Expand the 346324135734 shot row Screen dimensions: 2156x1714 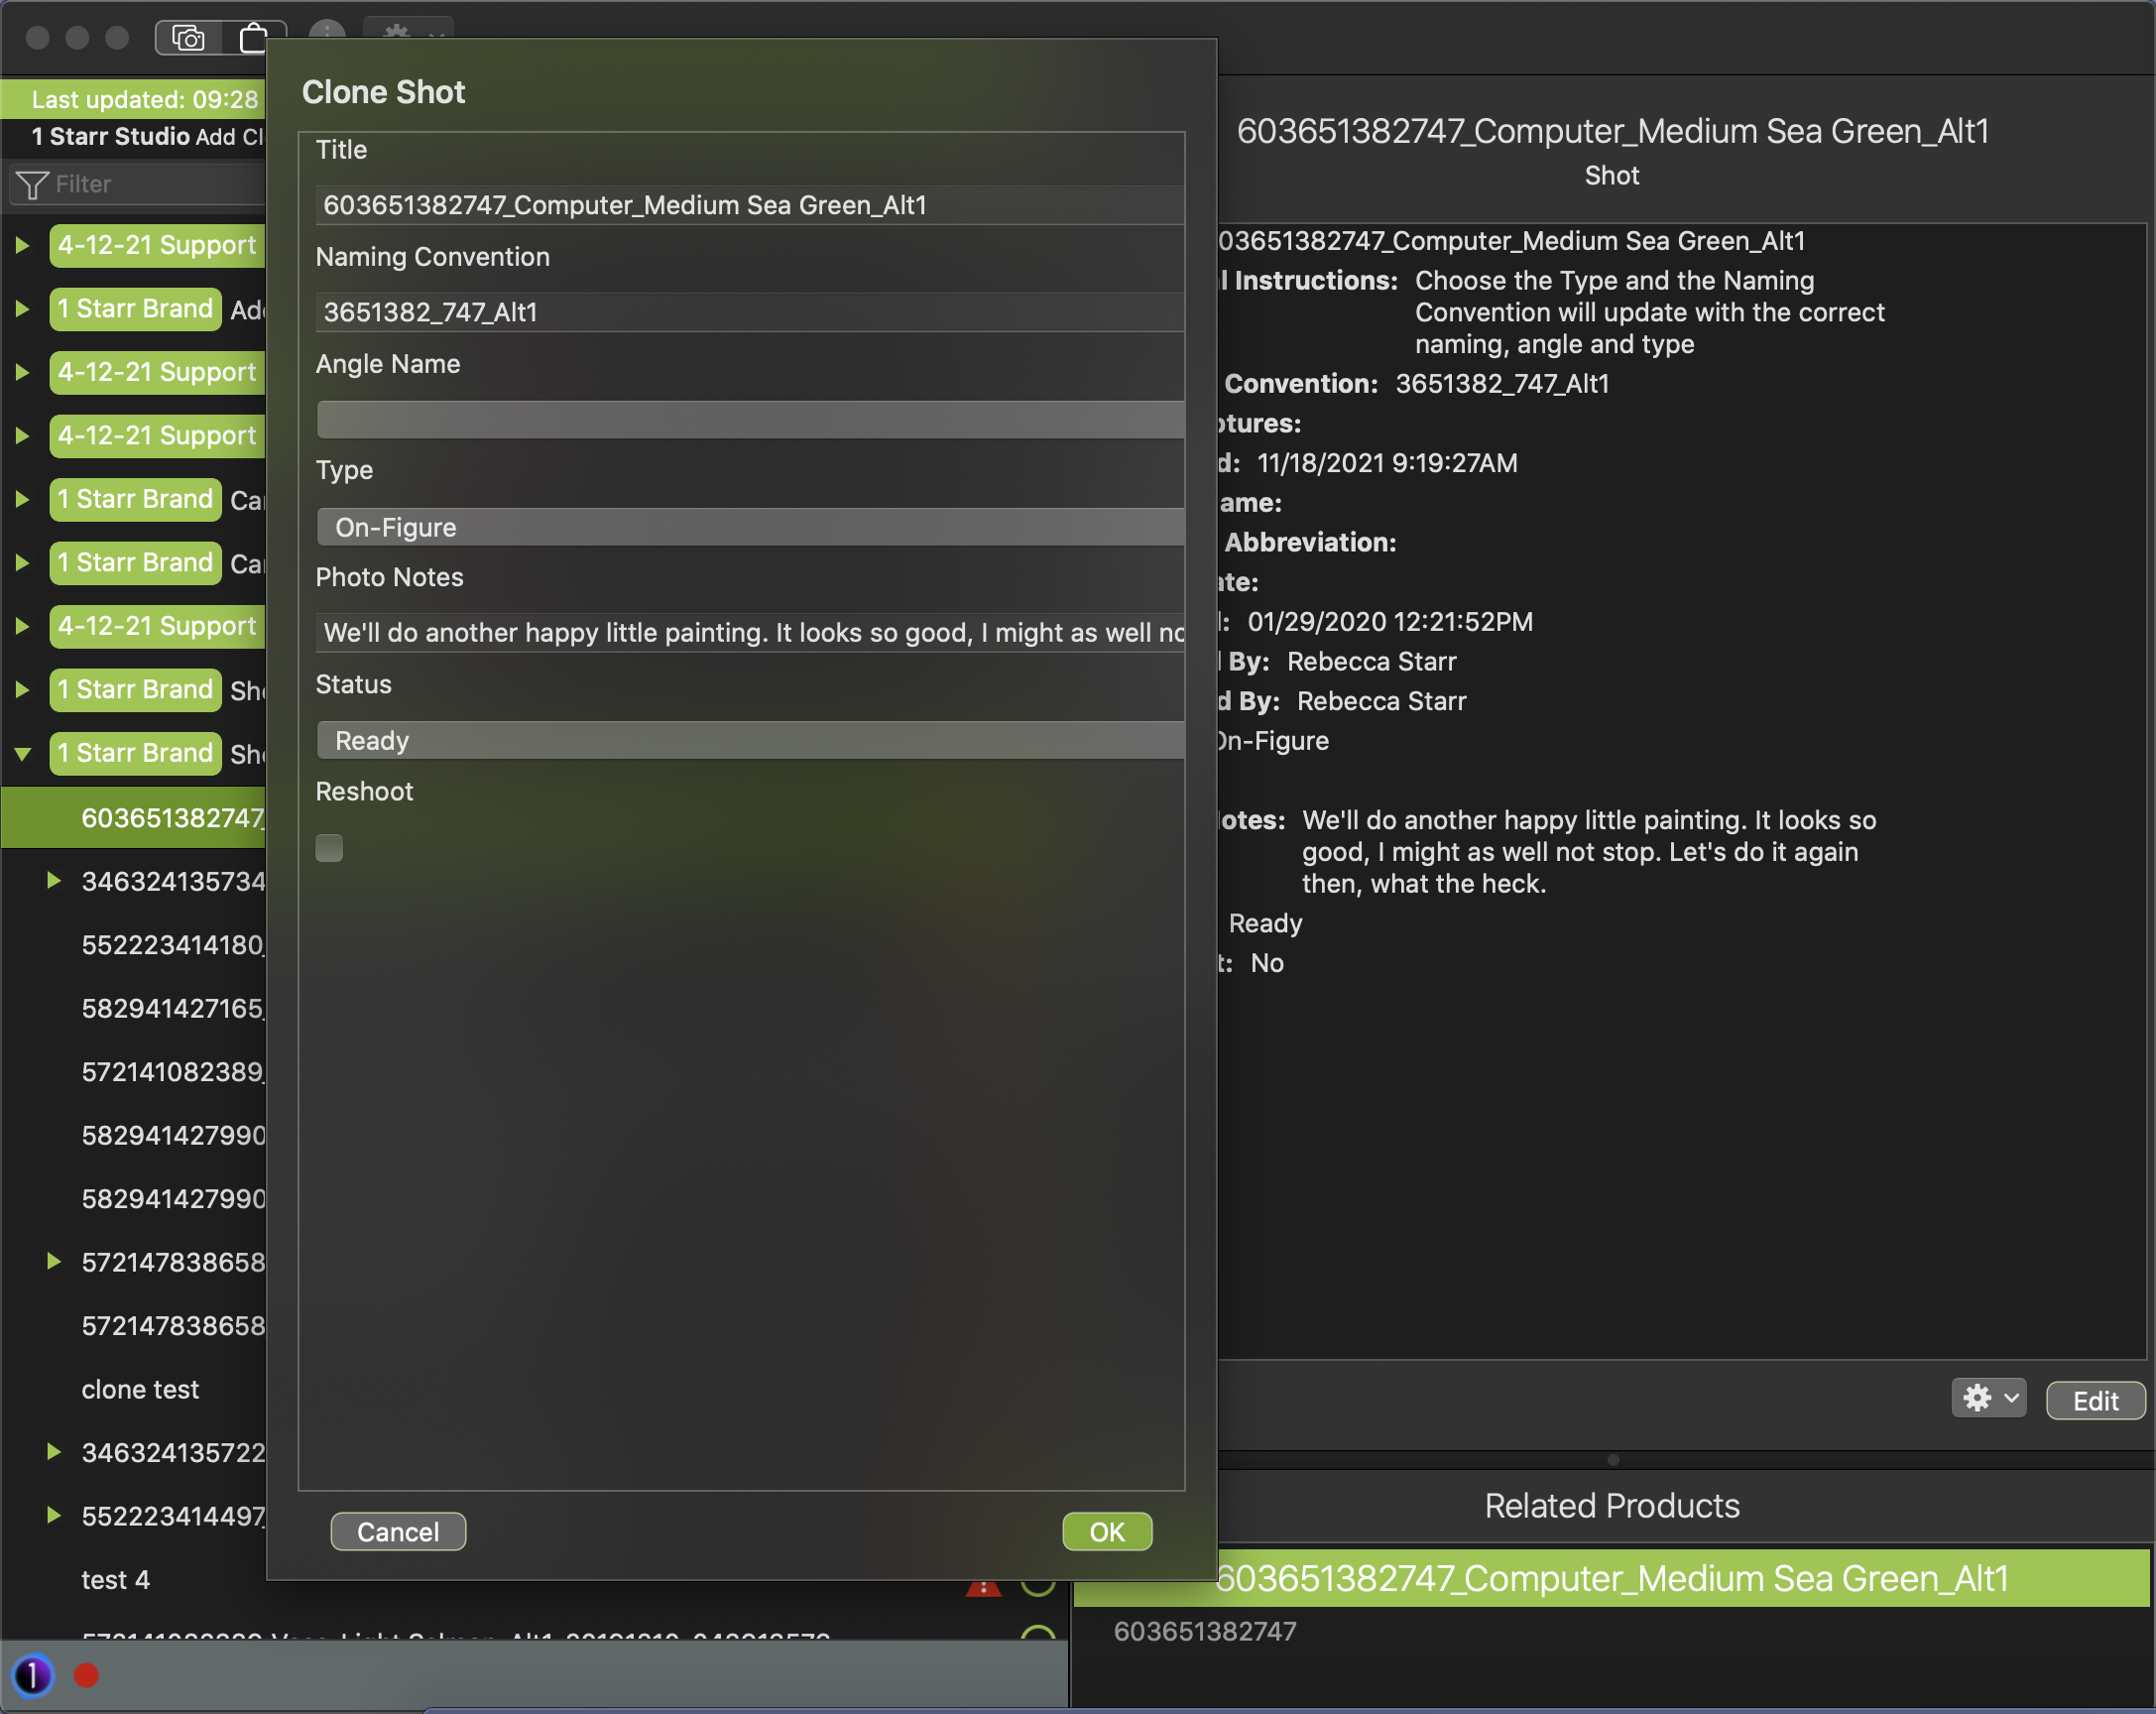pyautogui.click(x=54, y=881)
